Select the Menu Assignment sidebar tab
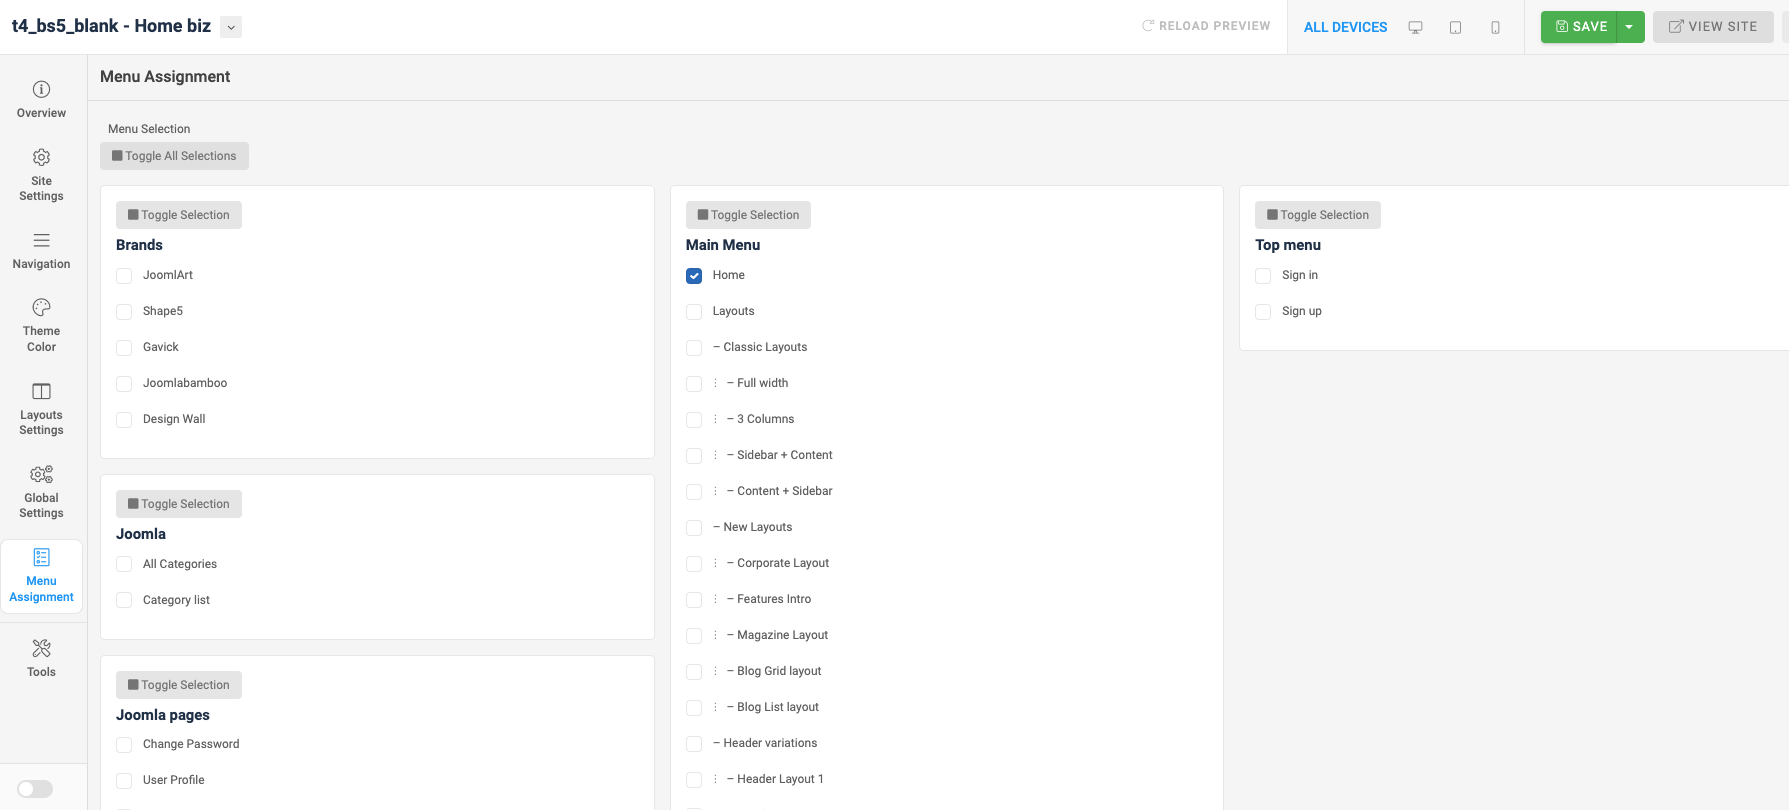Viewport: 1789px width, 810px height. click(41, 576)
